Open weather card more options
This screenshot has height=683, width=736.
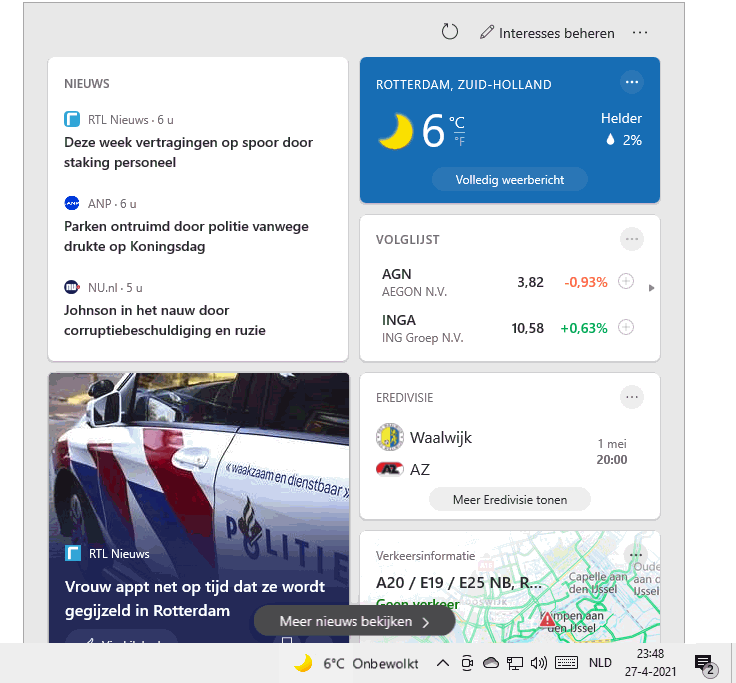632,83
